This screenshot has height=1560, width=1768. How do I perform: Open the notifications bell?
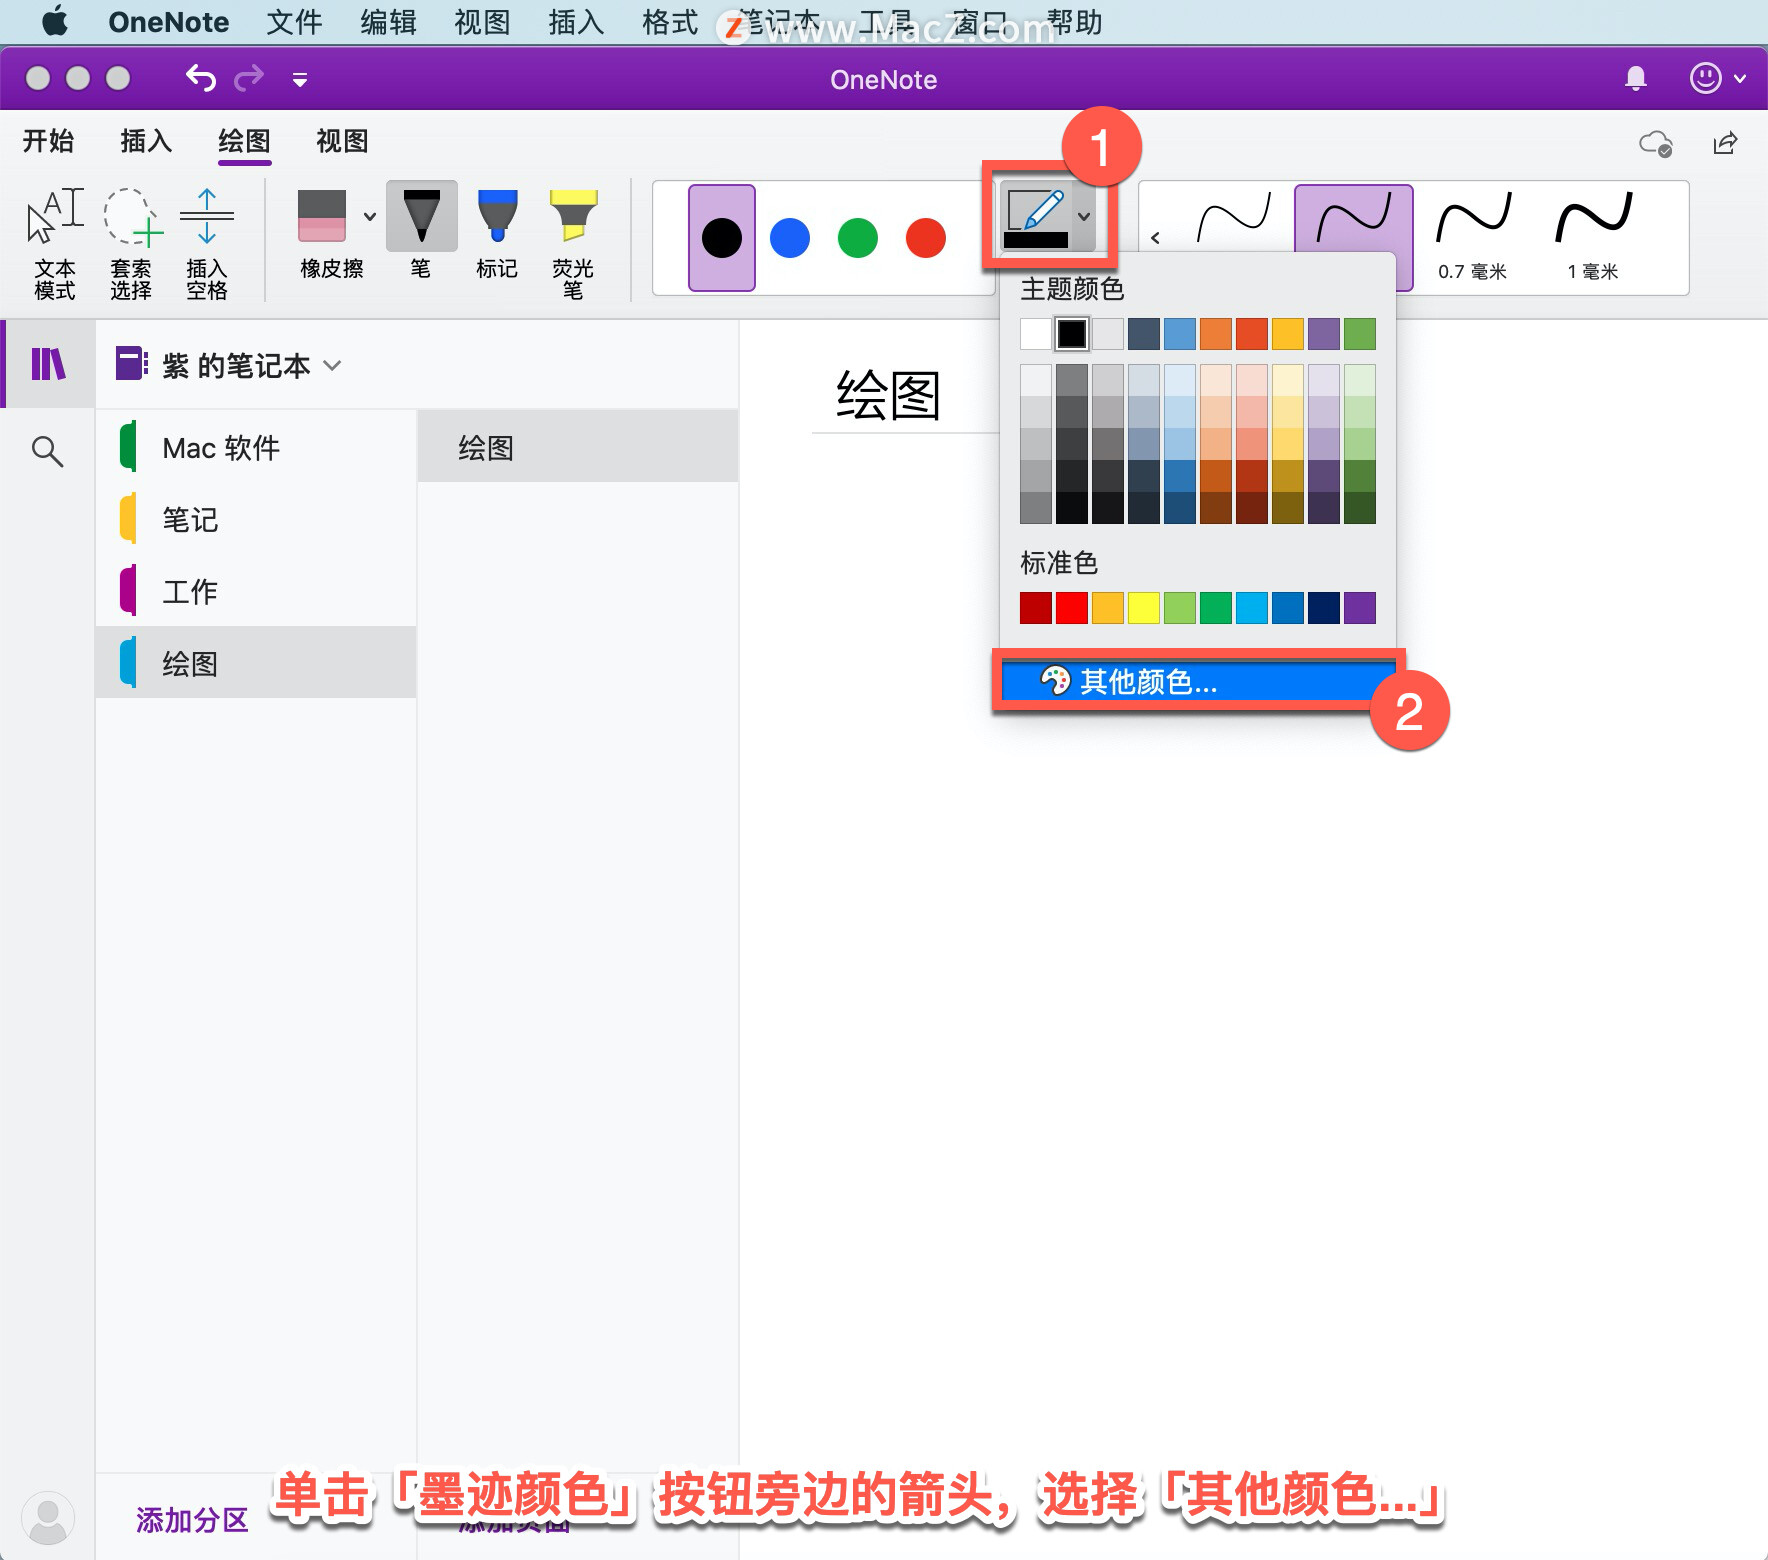coord(1636,79)
